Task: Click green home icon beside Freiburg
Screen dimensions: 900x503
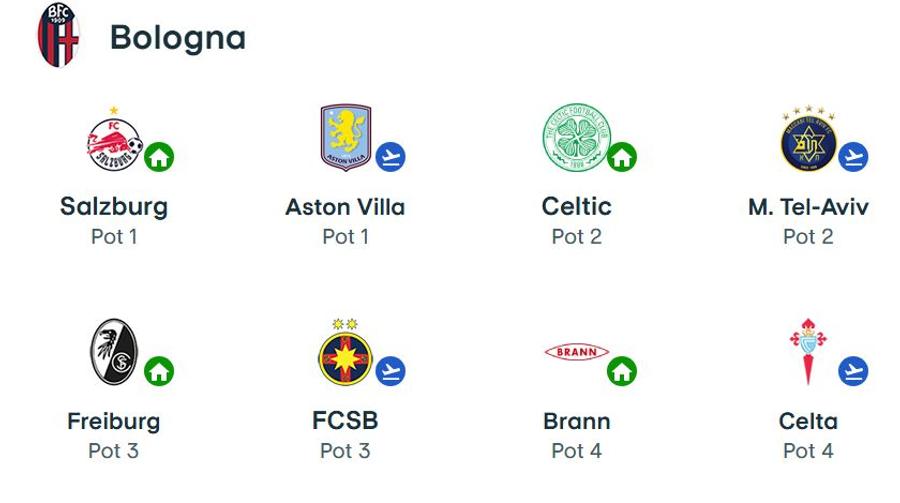Action: tap(159, 371)
